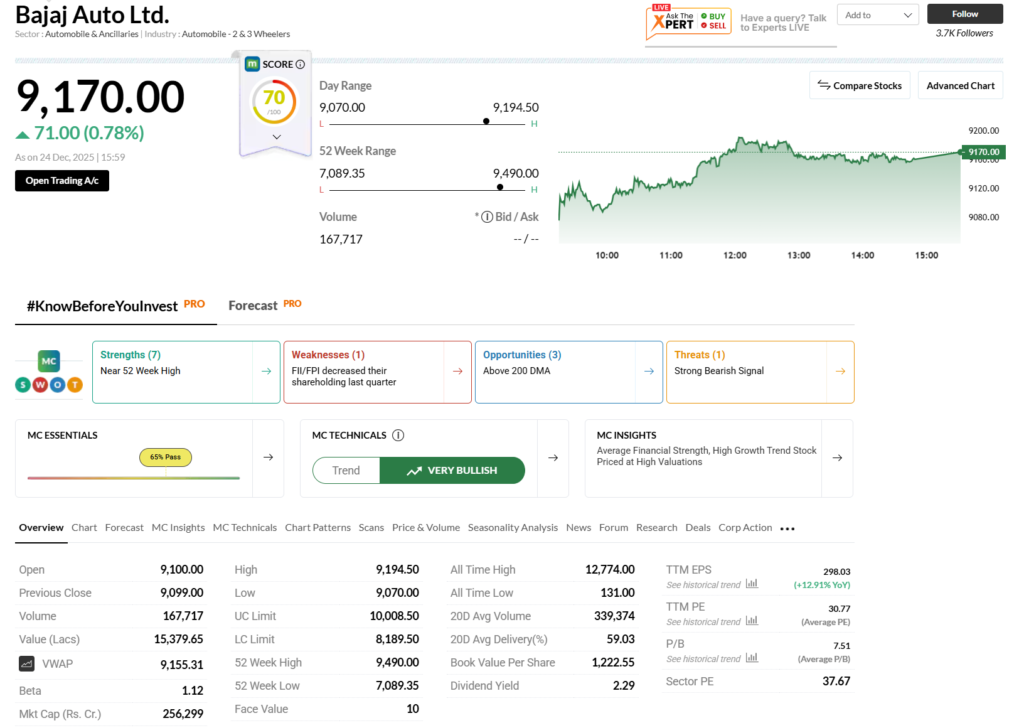Select the Very Bullish toggle segment
Viewport: 1024px width, 728px height.
(452, 470)
